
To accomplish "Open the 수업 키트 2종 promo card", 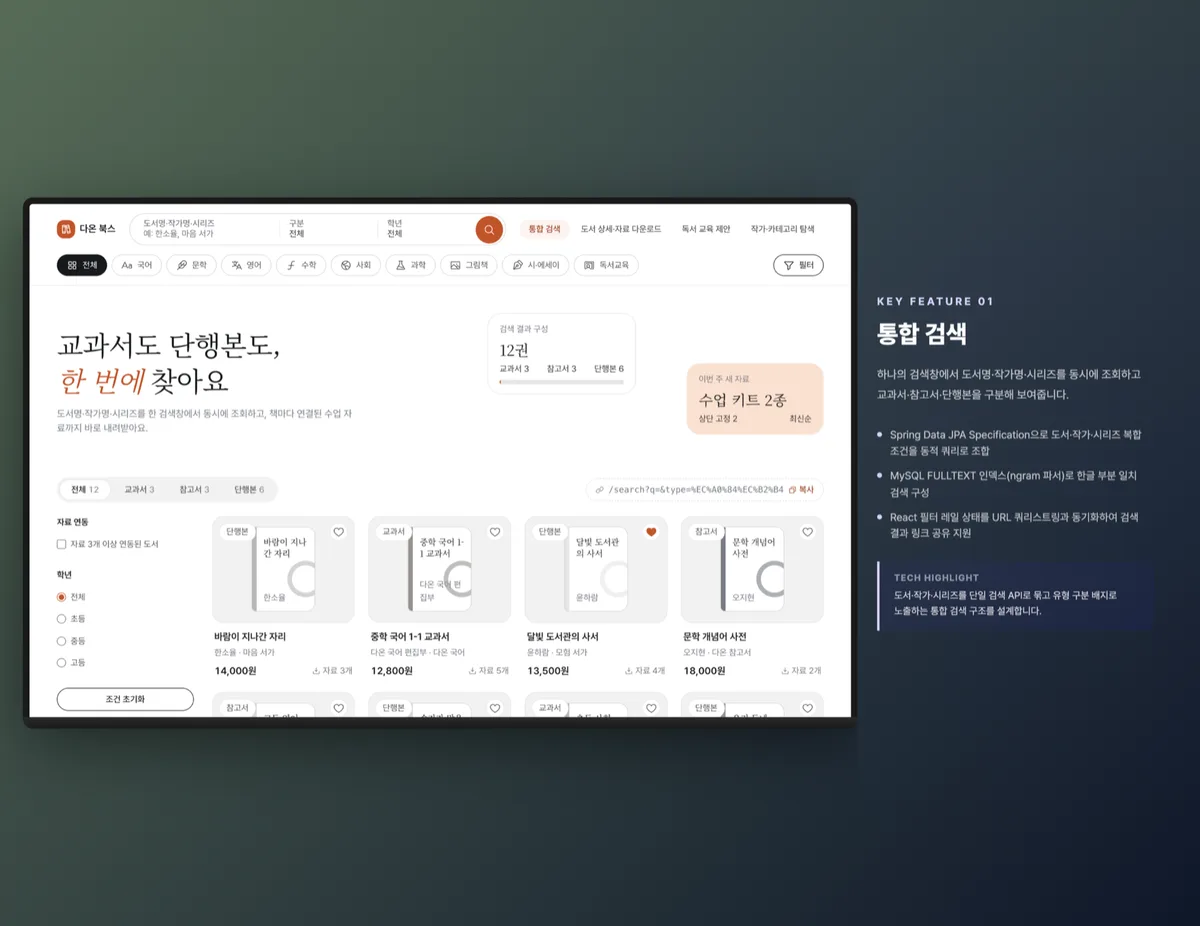I will pyautogui.click(x=755, y=399).
